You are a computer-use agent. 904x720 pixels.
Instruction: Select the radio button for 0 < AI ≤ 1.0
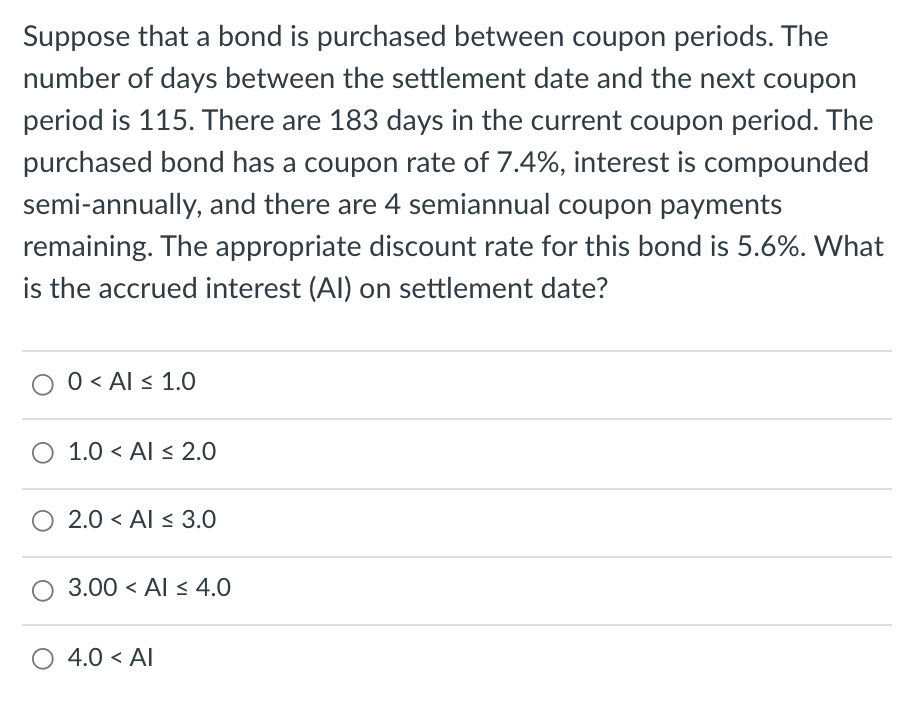click(x=42, y=383)
